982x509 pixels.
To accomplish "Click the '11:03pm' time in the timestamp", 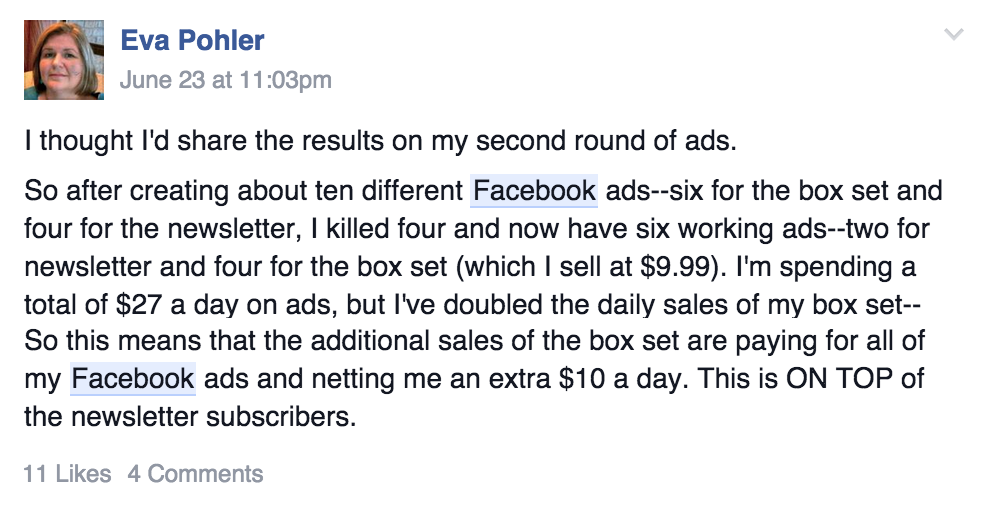I will tap(286, 80).
